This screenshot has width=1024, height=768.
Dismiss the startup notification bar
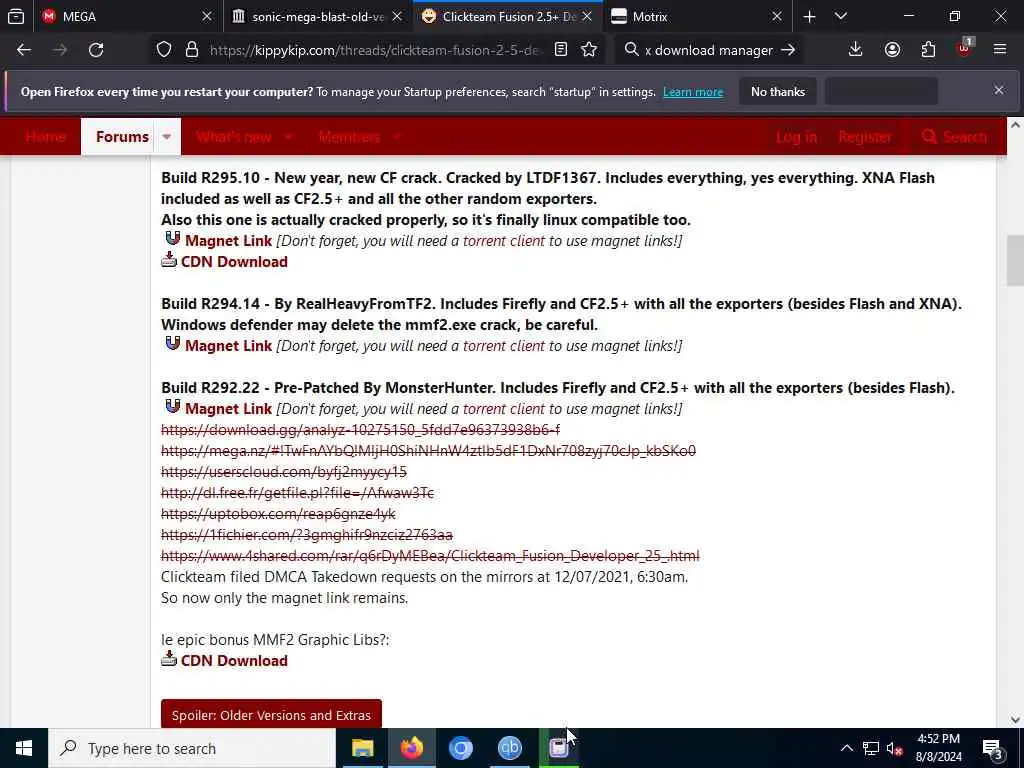coord(999,90)
